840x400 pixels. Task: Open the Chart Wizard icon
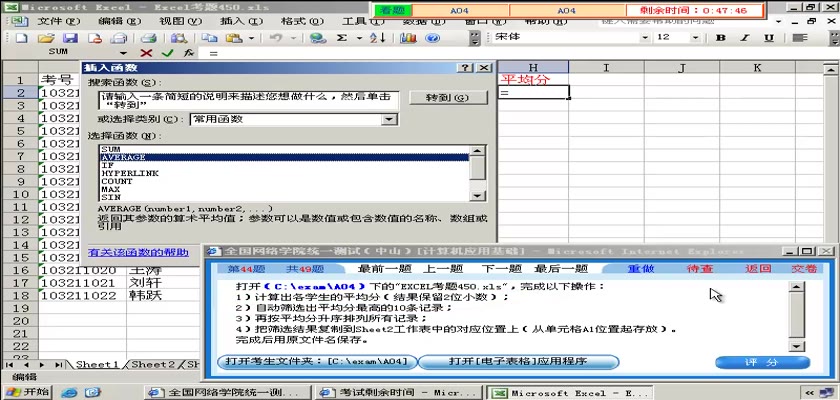408,38
